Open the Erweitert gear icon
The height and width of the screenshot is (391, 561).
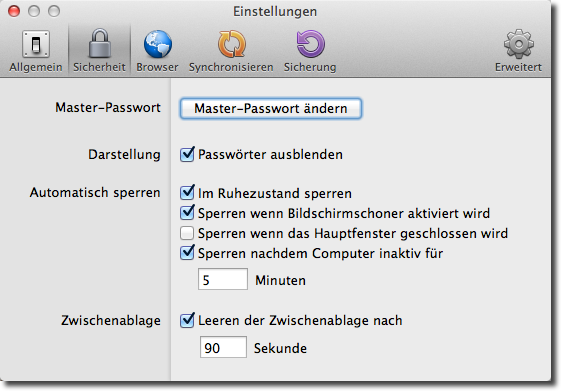coord(518,44)
